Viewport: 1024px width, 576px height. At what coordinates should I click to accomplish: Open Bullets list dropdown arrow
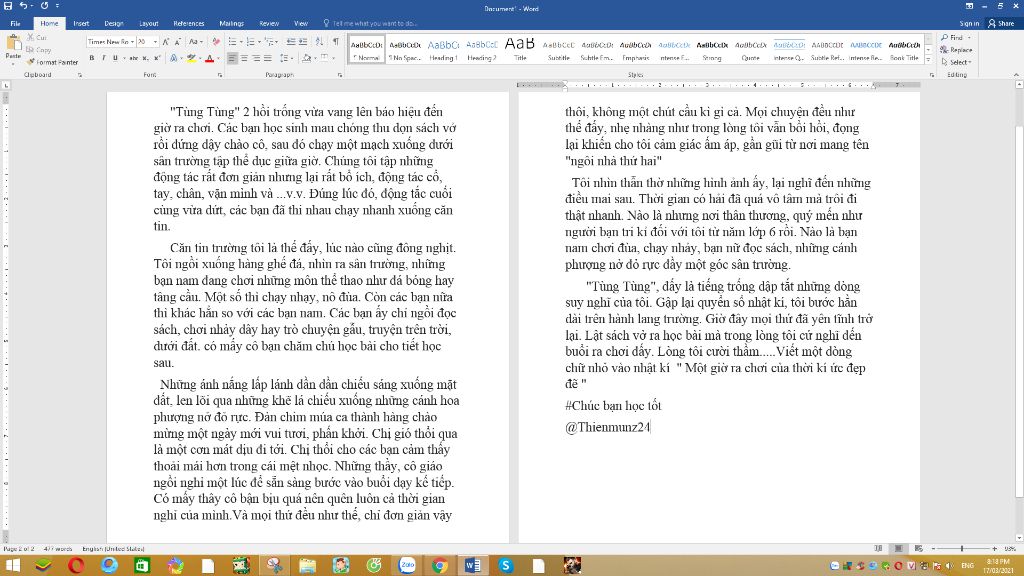(x=240, y=42)
